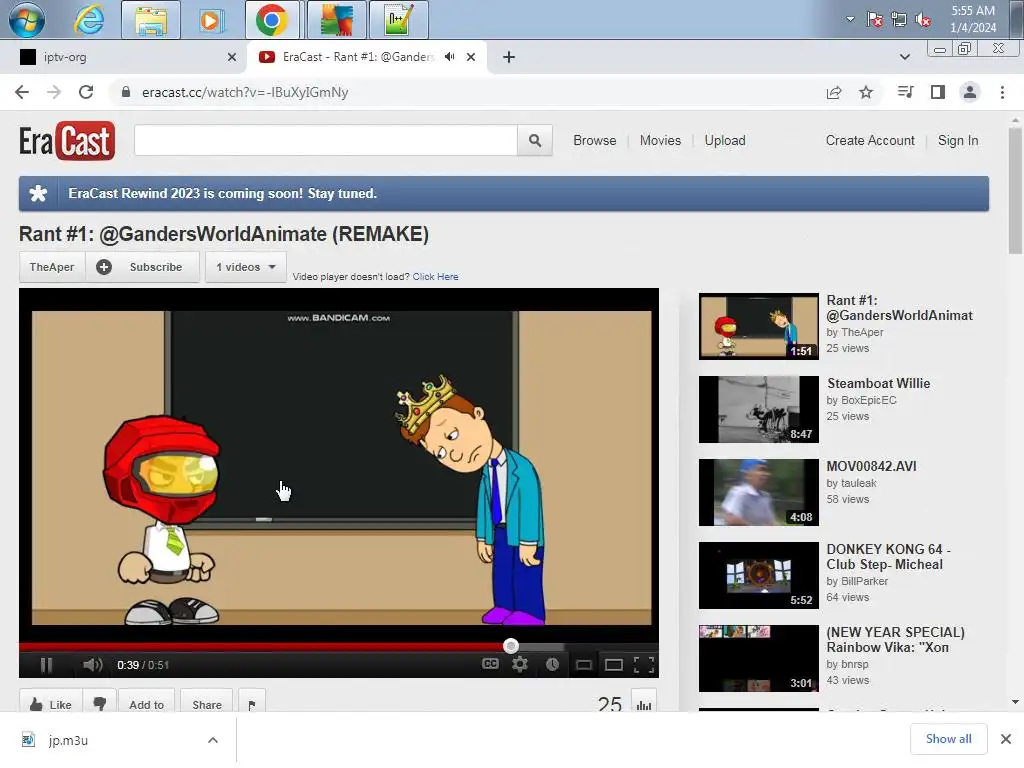
Task: Click the watch later clock icon
Action: click(552, 664)
